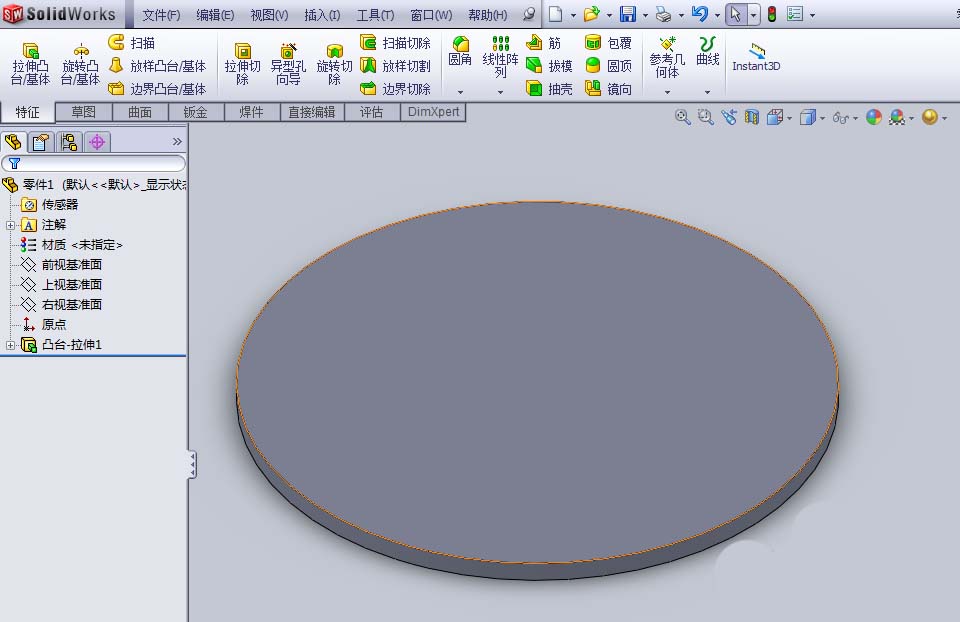Switch to the 评估 evaluate tab

tap(372, 112)
